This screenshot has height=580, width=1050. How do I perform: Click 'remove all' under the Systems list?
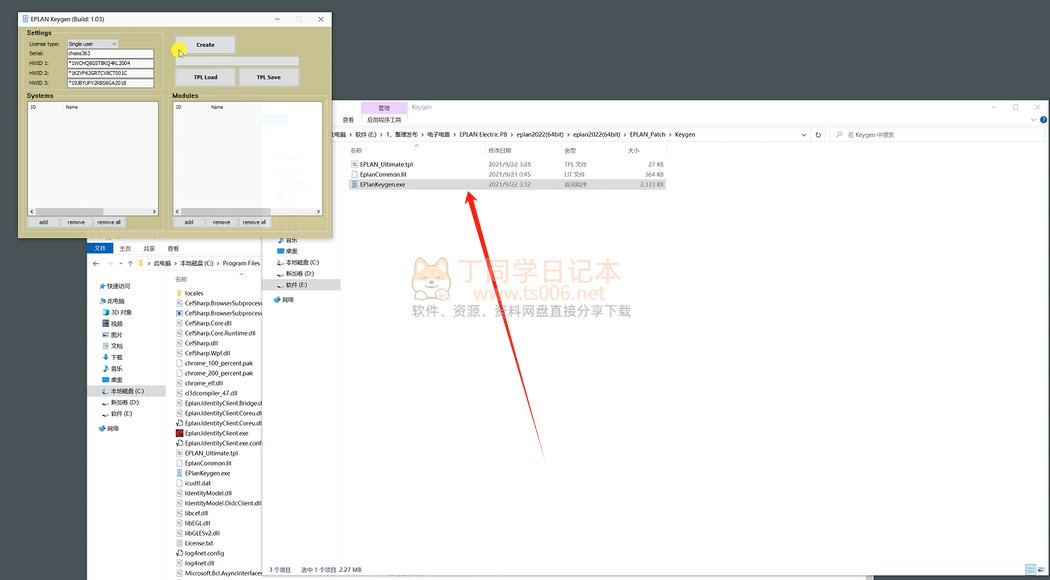108,222
